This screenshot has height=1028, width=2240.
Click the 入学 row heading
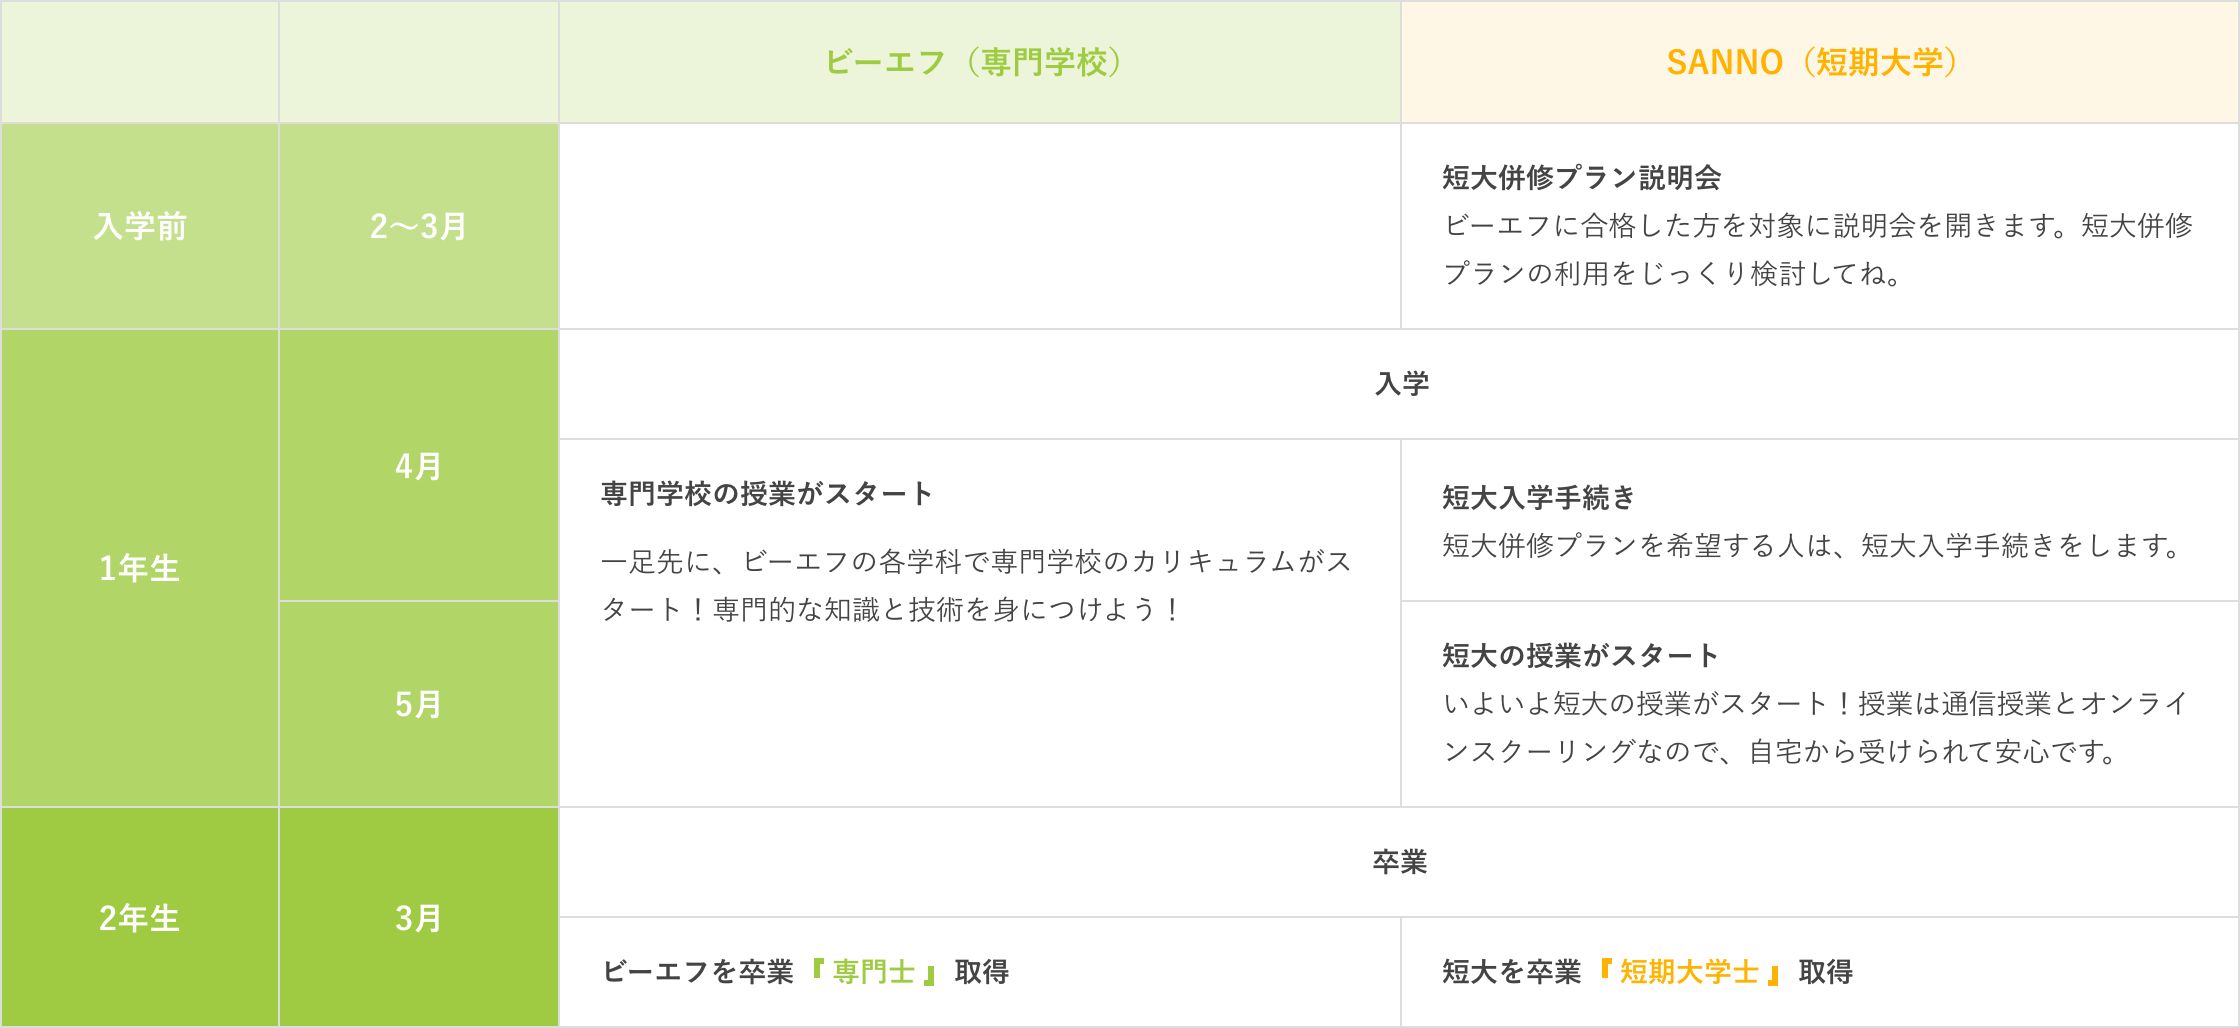[1401, 384]
